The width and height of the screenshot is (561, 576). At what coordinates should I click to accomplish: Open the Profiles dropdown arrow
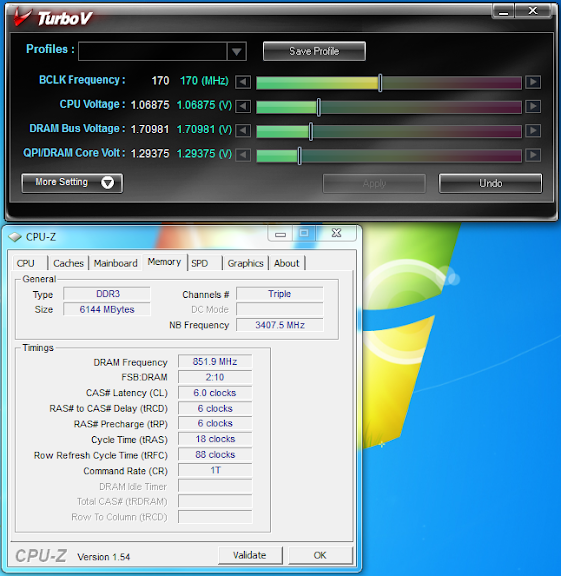click(x=236, y=51)
